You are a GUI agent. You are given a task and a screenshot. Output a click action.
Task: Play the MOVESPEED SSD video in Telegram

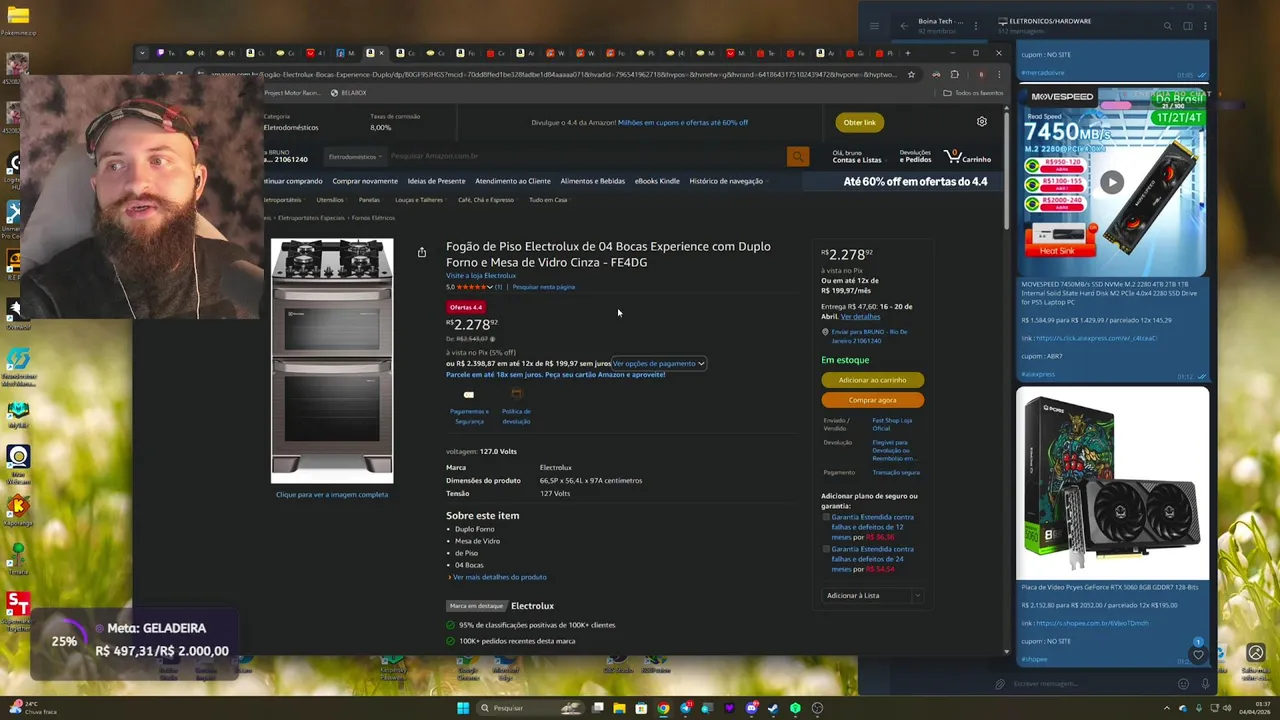[x=1112, y=182]
